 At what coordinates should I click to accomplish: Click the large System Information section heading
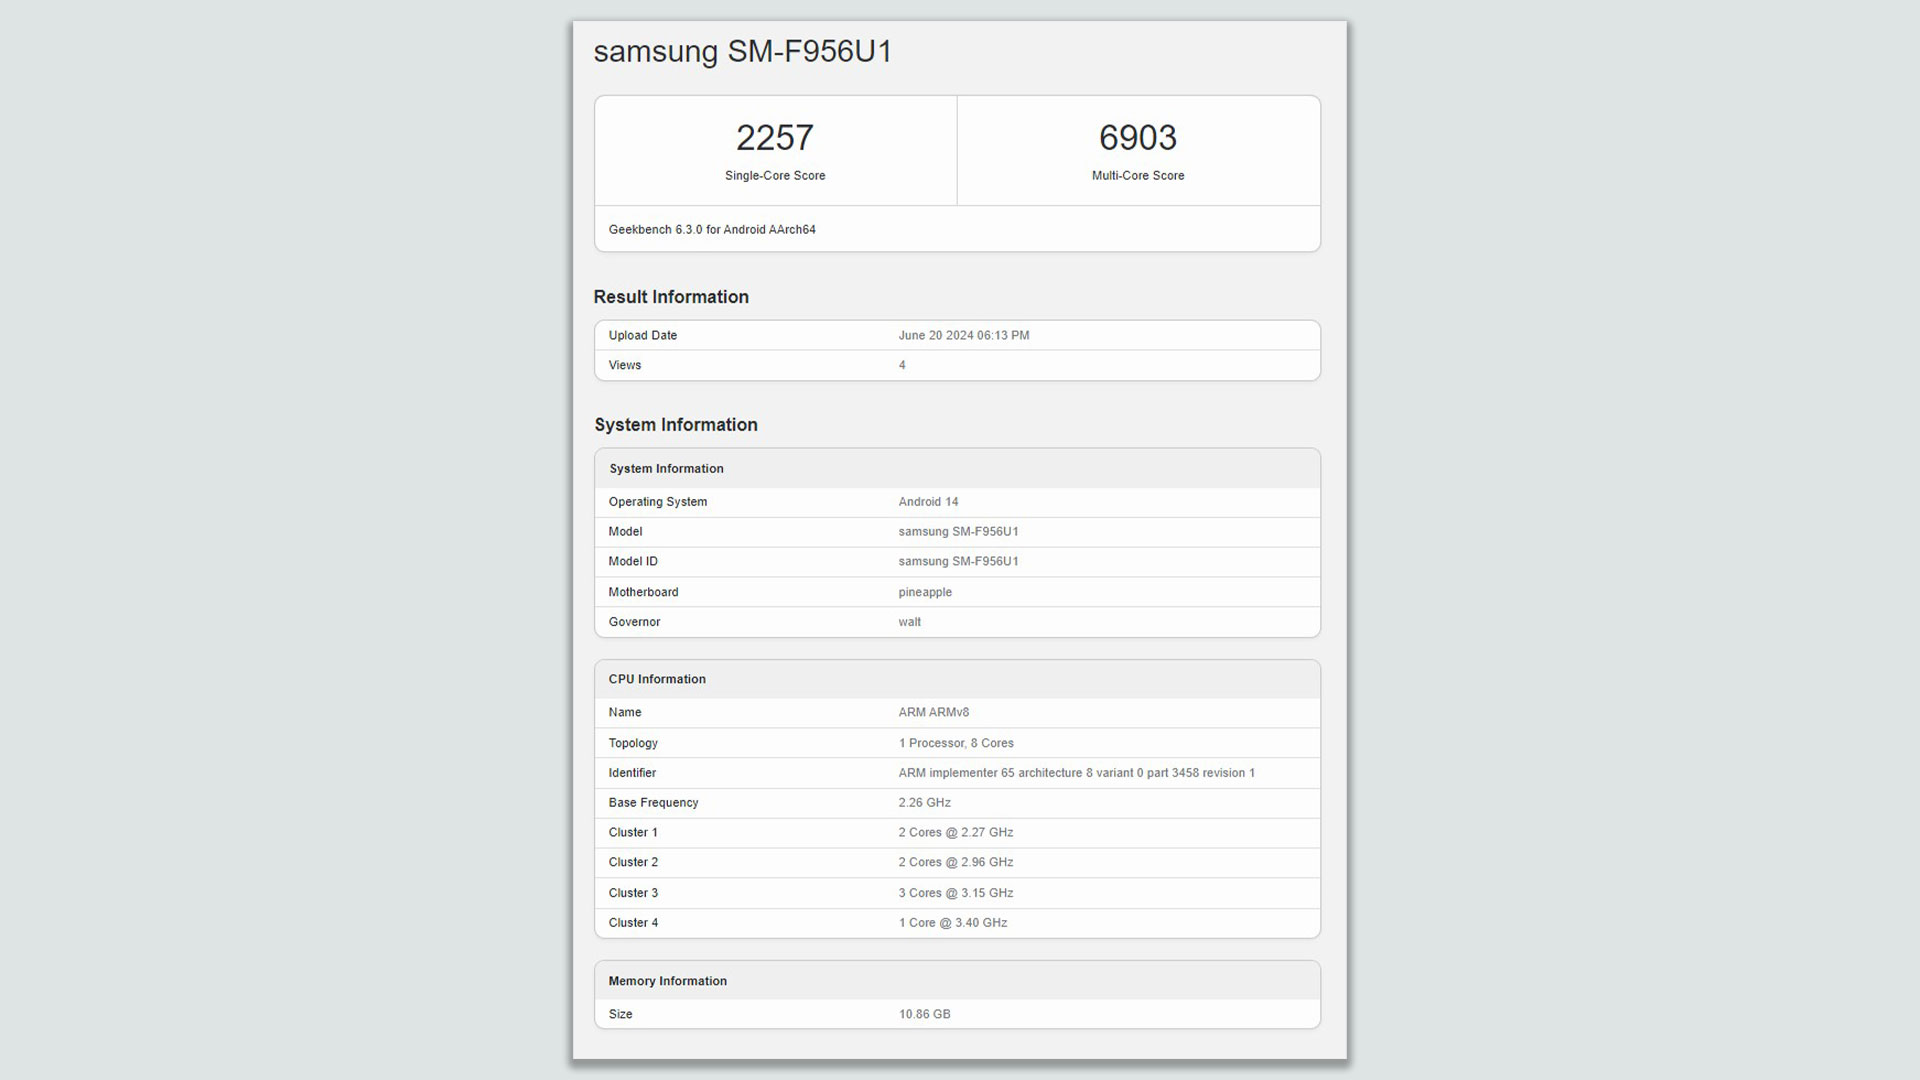[676, 425]
